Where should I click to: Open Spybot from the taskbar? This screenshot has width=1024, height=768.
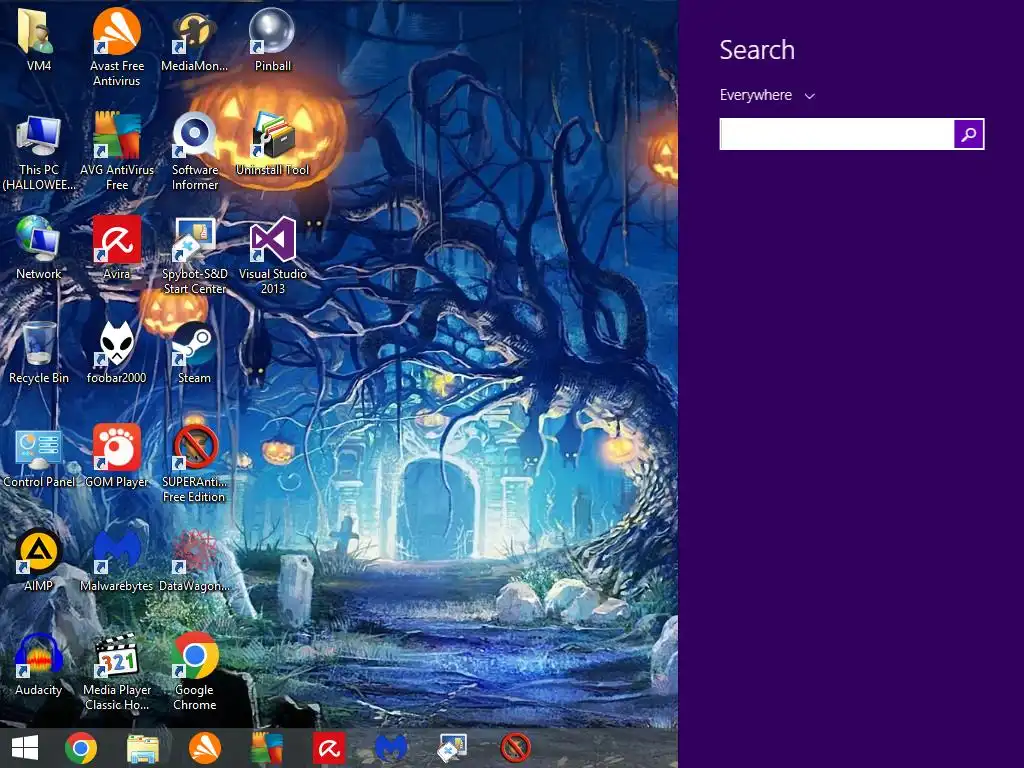(x=452, y=748)
